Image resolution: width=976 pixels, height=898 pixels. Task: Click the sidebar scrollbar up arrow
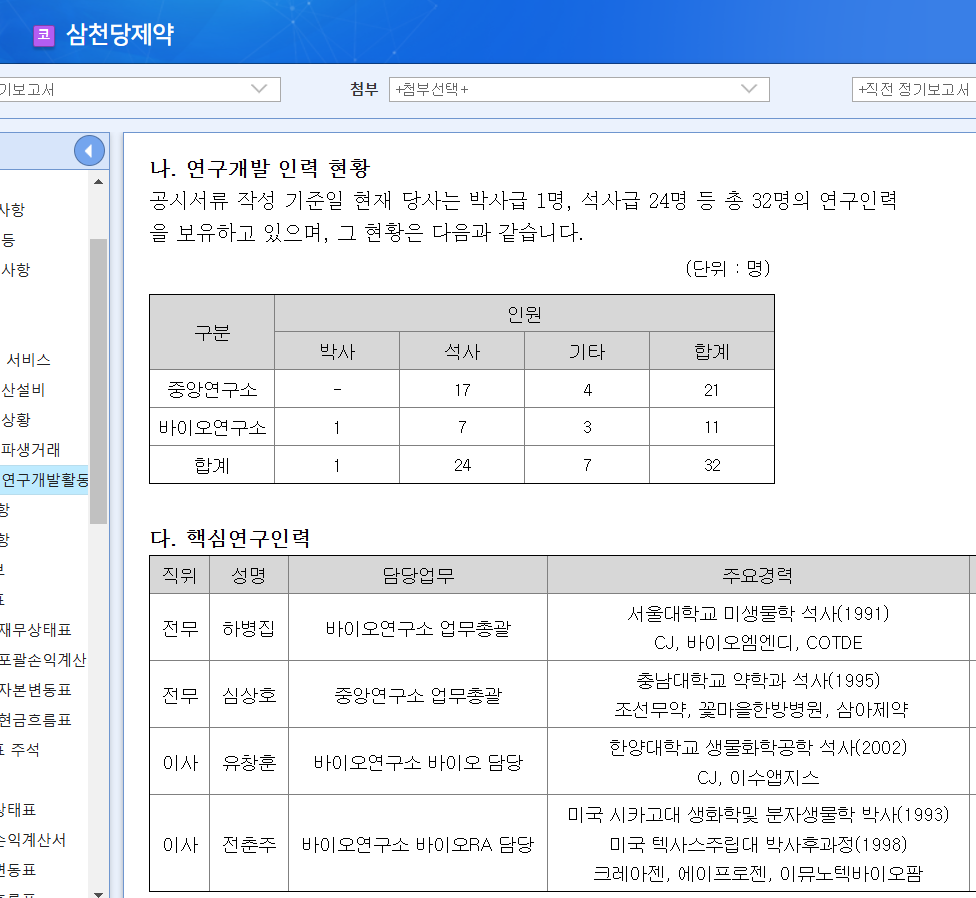click(x=99, y=183)
